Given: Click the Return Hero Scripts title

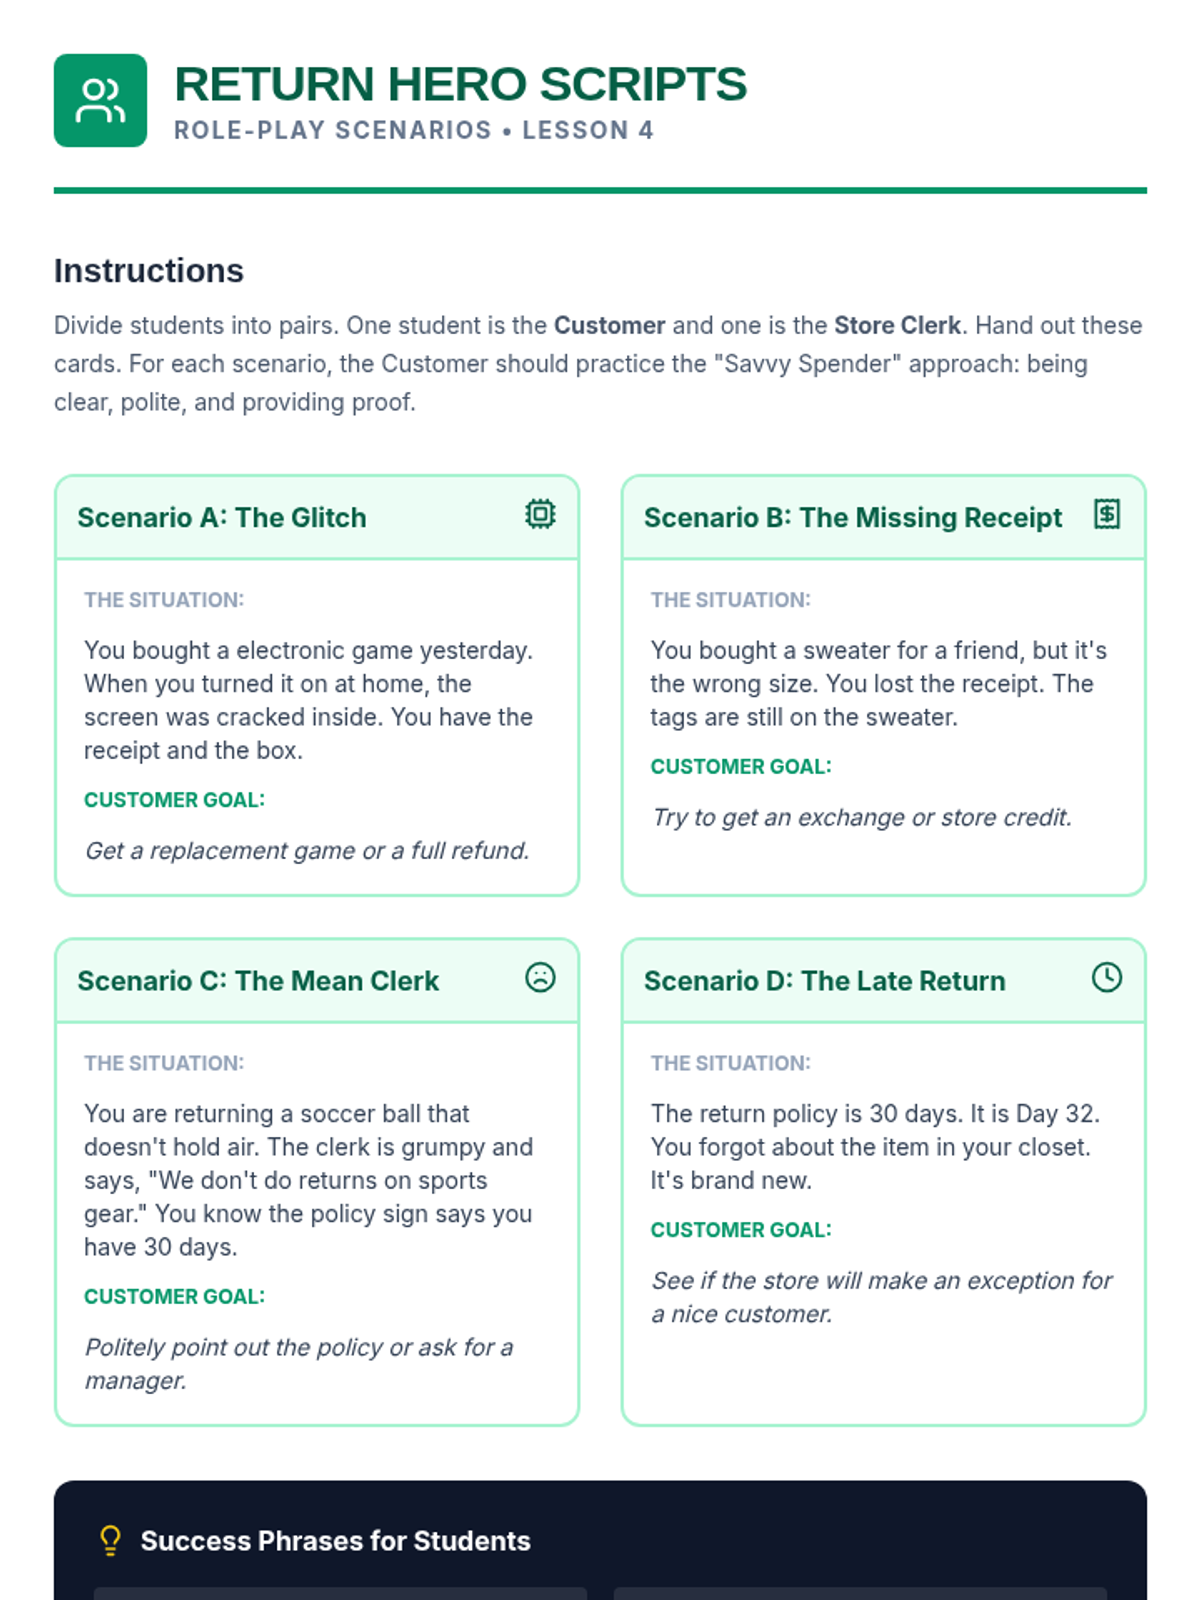Looking at the screenshot, I should [x=460, y=84].
